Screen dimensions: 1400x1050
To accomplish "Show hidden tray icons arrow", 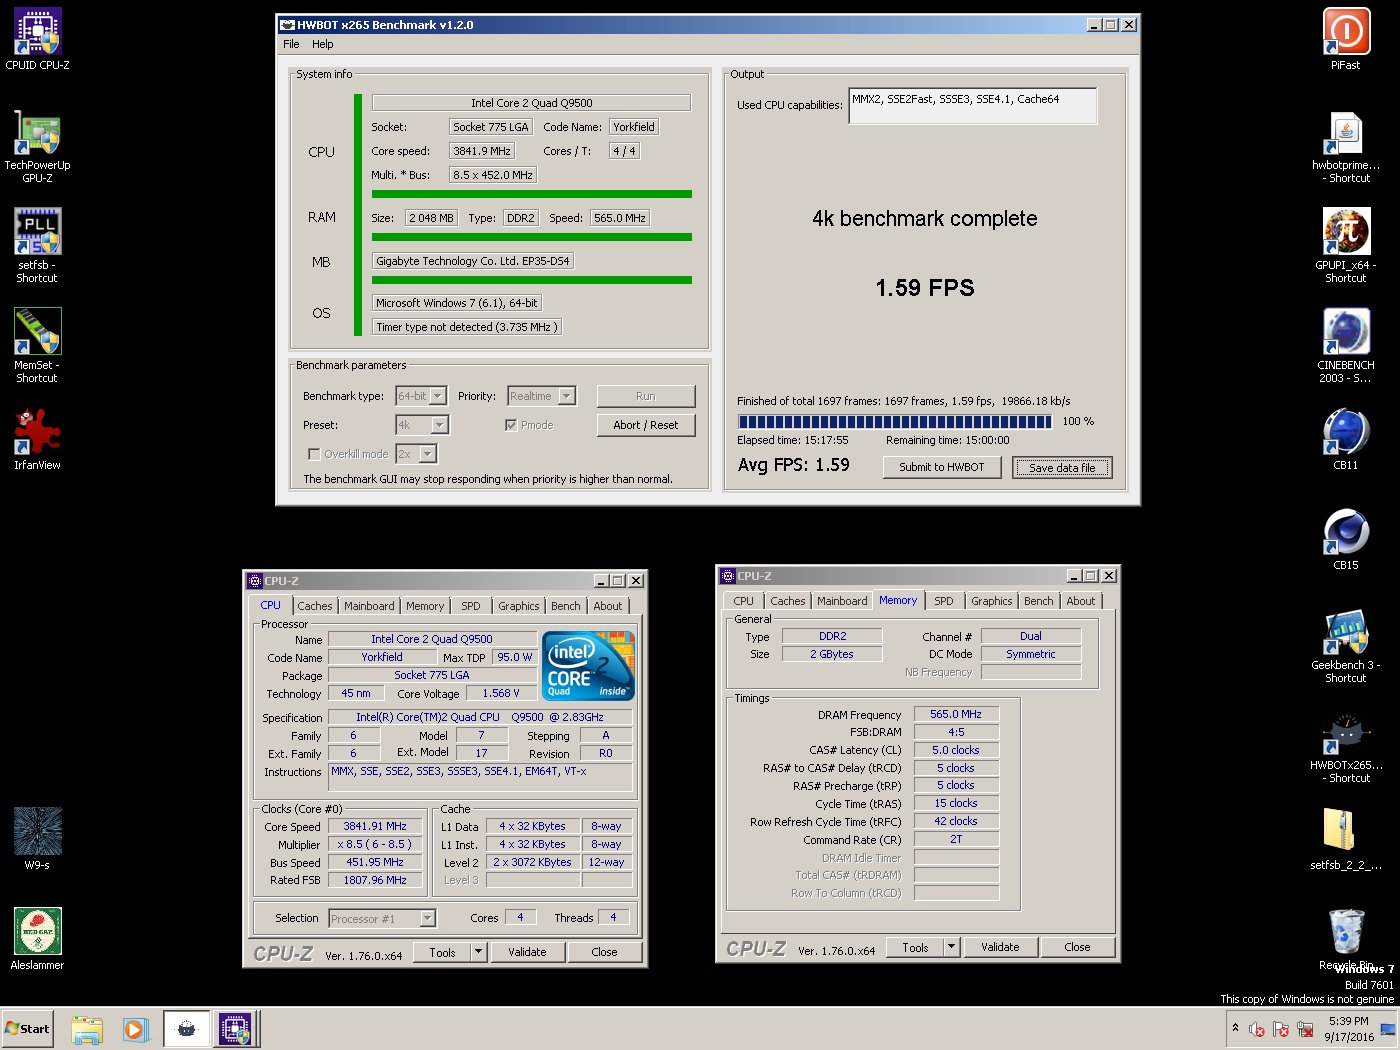I will pos(1235,1028).
